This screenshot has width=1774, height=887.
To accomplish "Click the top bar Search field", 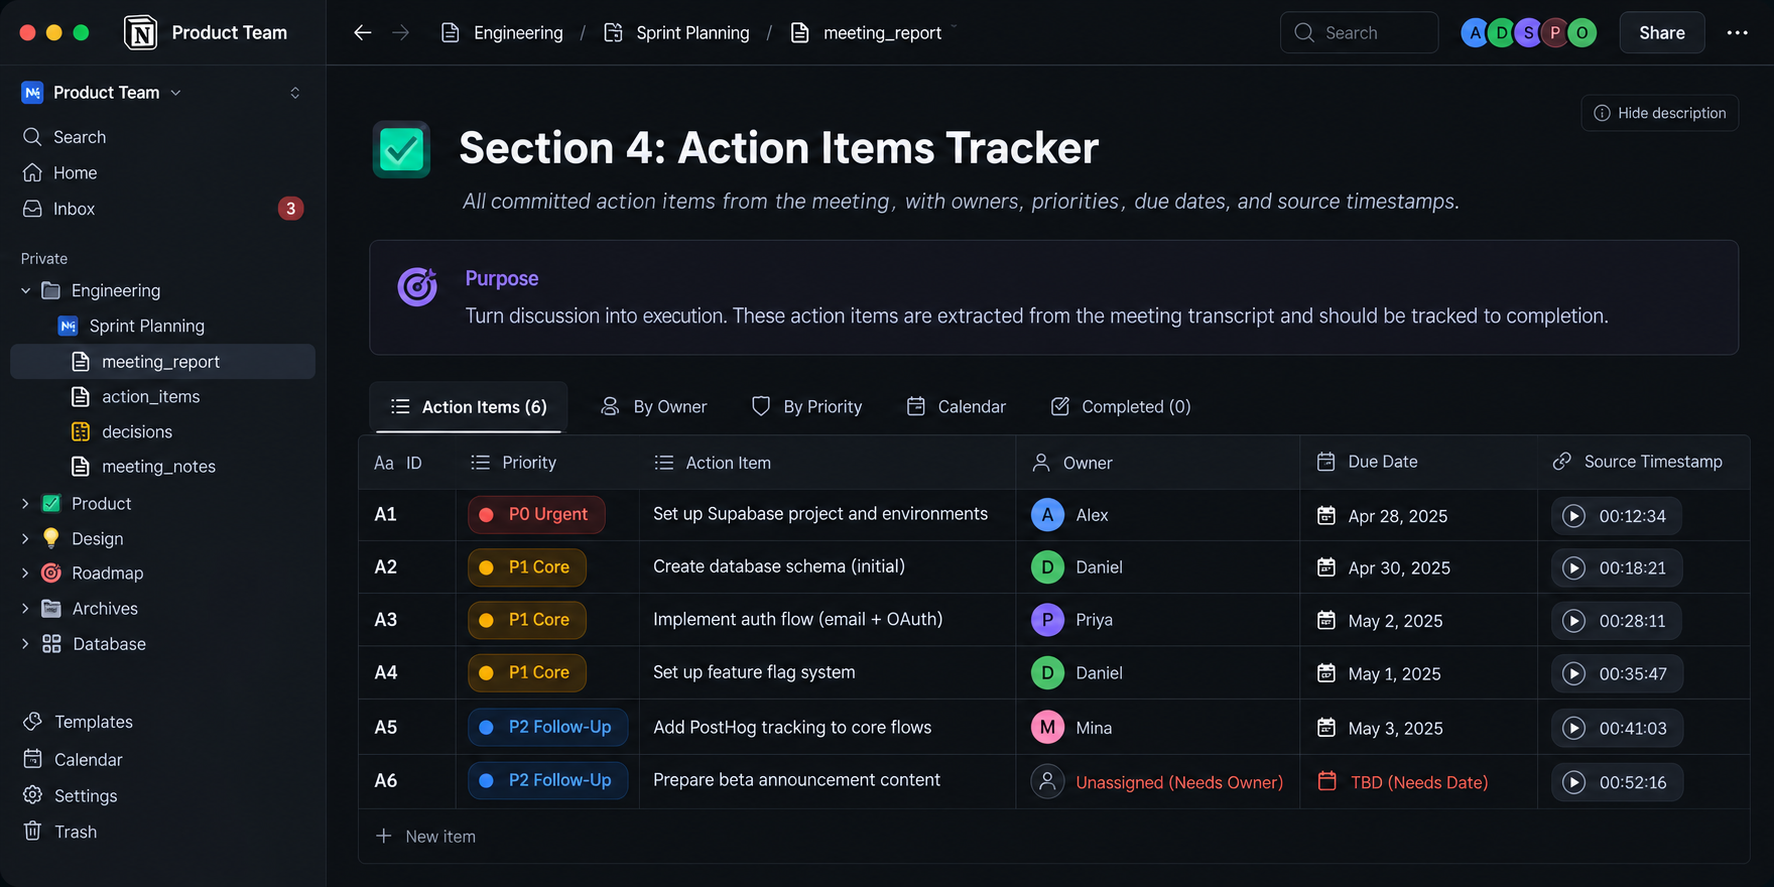I will point(1359,33).
